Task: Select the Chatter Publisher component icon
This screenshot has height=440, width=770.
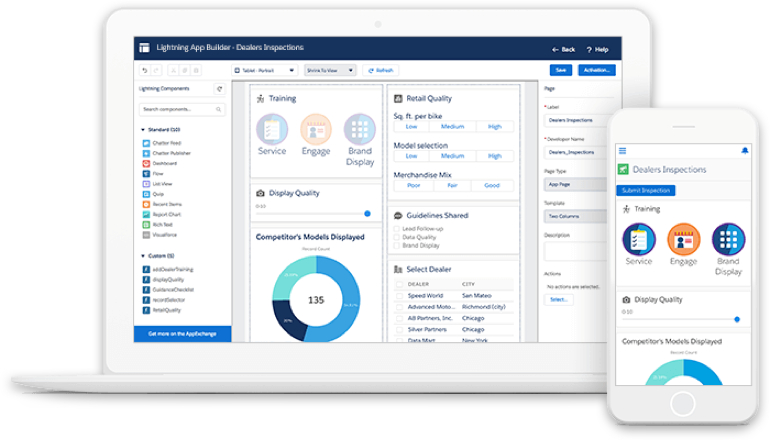Action: coord(146,153)
